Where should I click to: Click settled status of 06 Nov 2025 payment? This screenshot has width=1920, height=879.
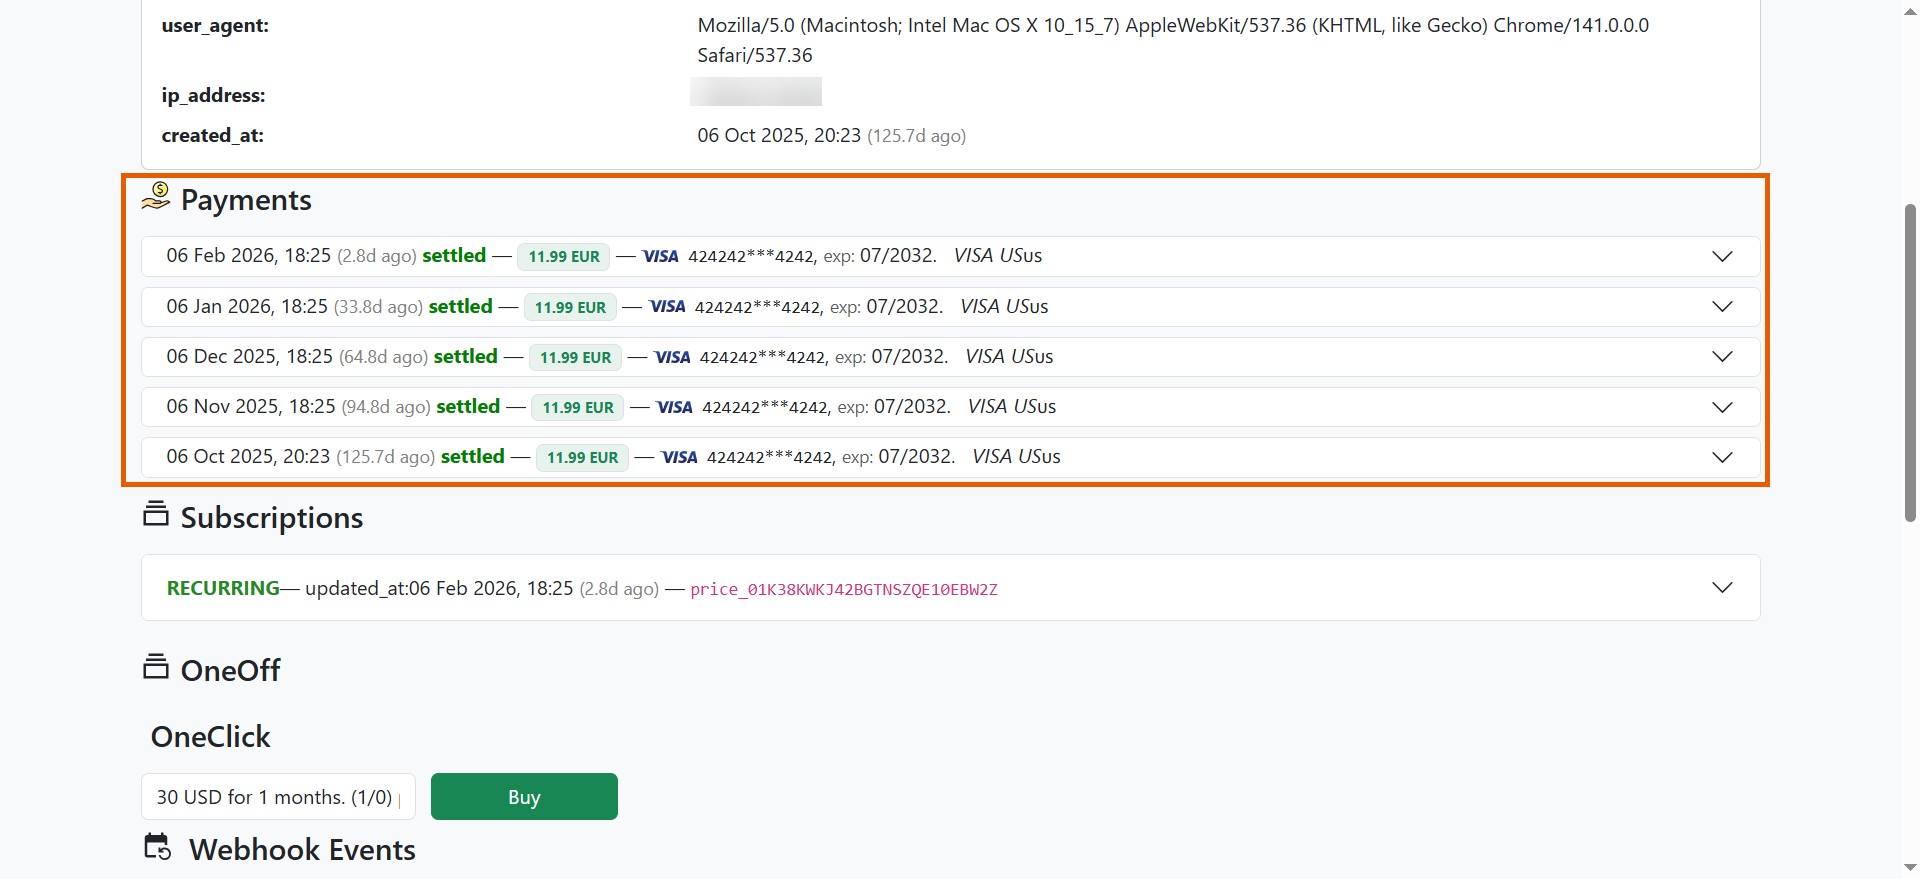click(468, 406)
